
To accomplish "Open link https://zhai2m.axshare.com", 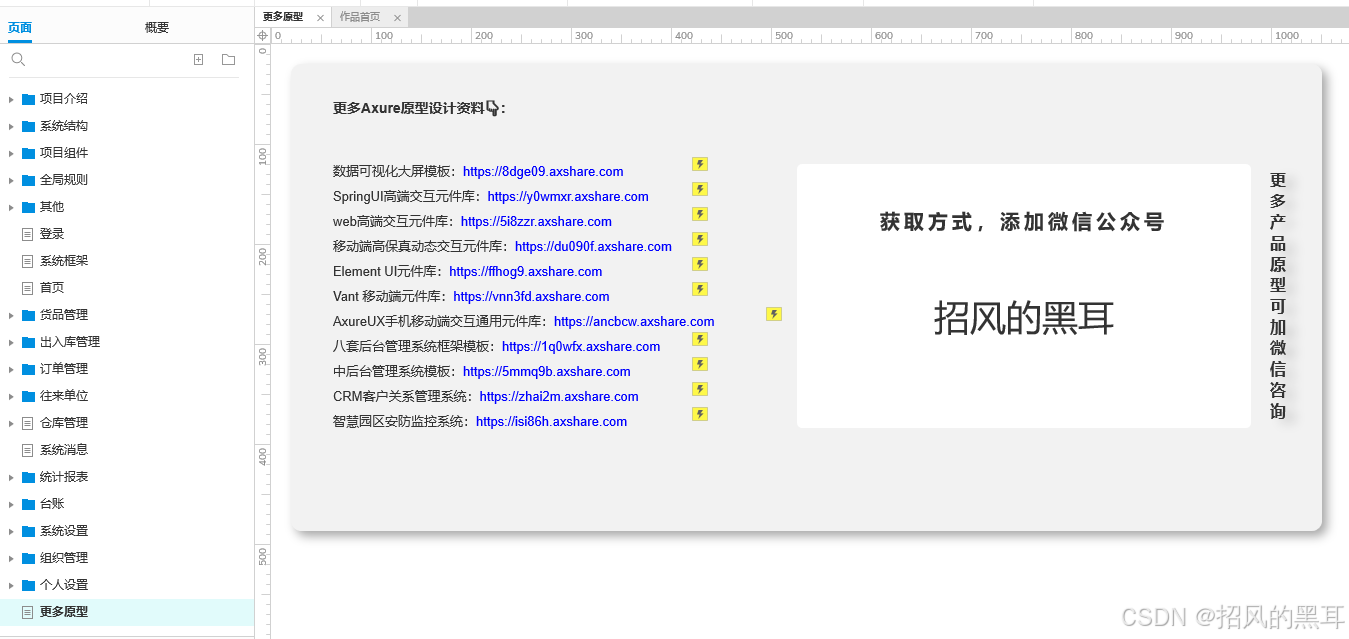I will [x=559, y=397].
